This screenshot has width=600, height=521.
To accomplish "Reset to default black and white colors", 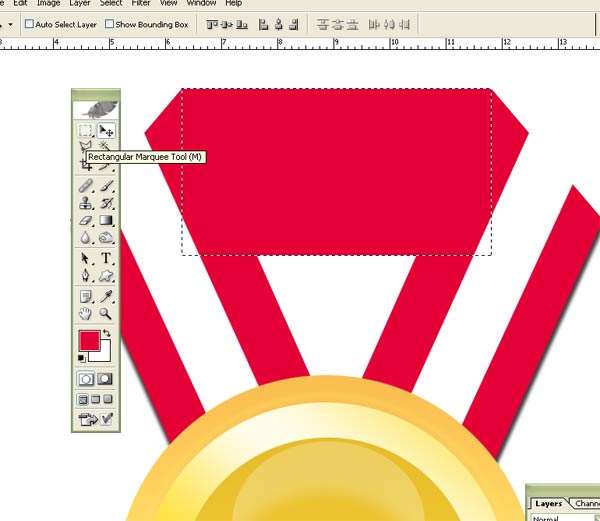I will click(82, 357).
